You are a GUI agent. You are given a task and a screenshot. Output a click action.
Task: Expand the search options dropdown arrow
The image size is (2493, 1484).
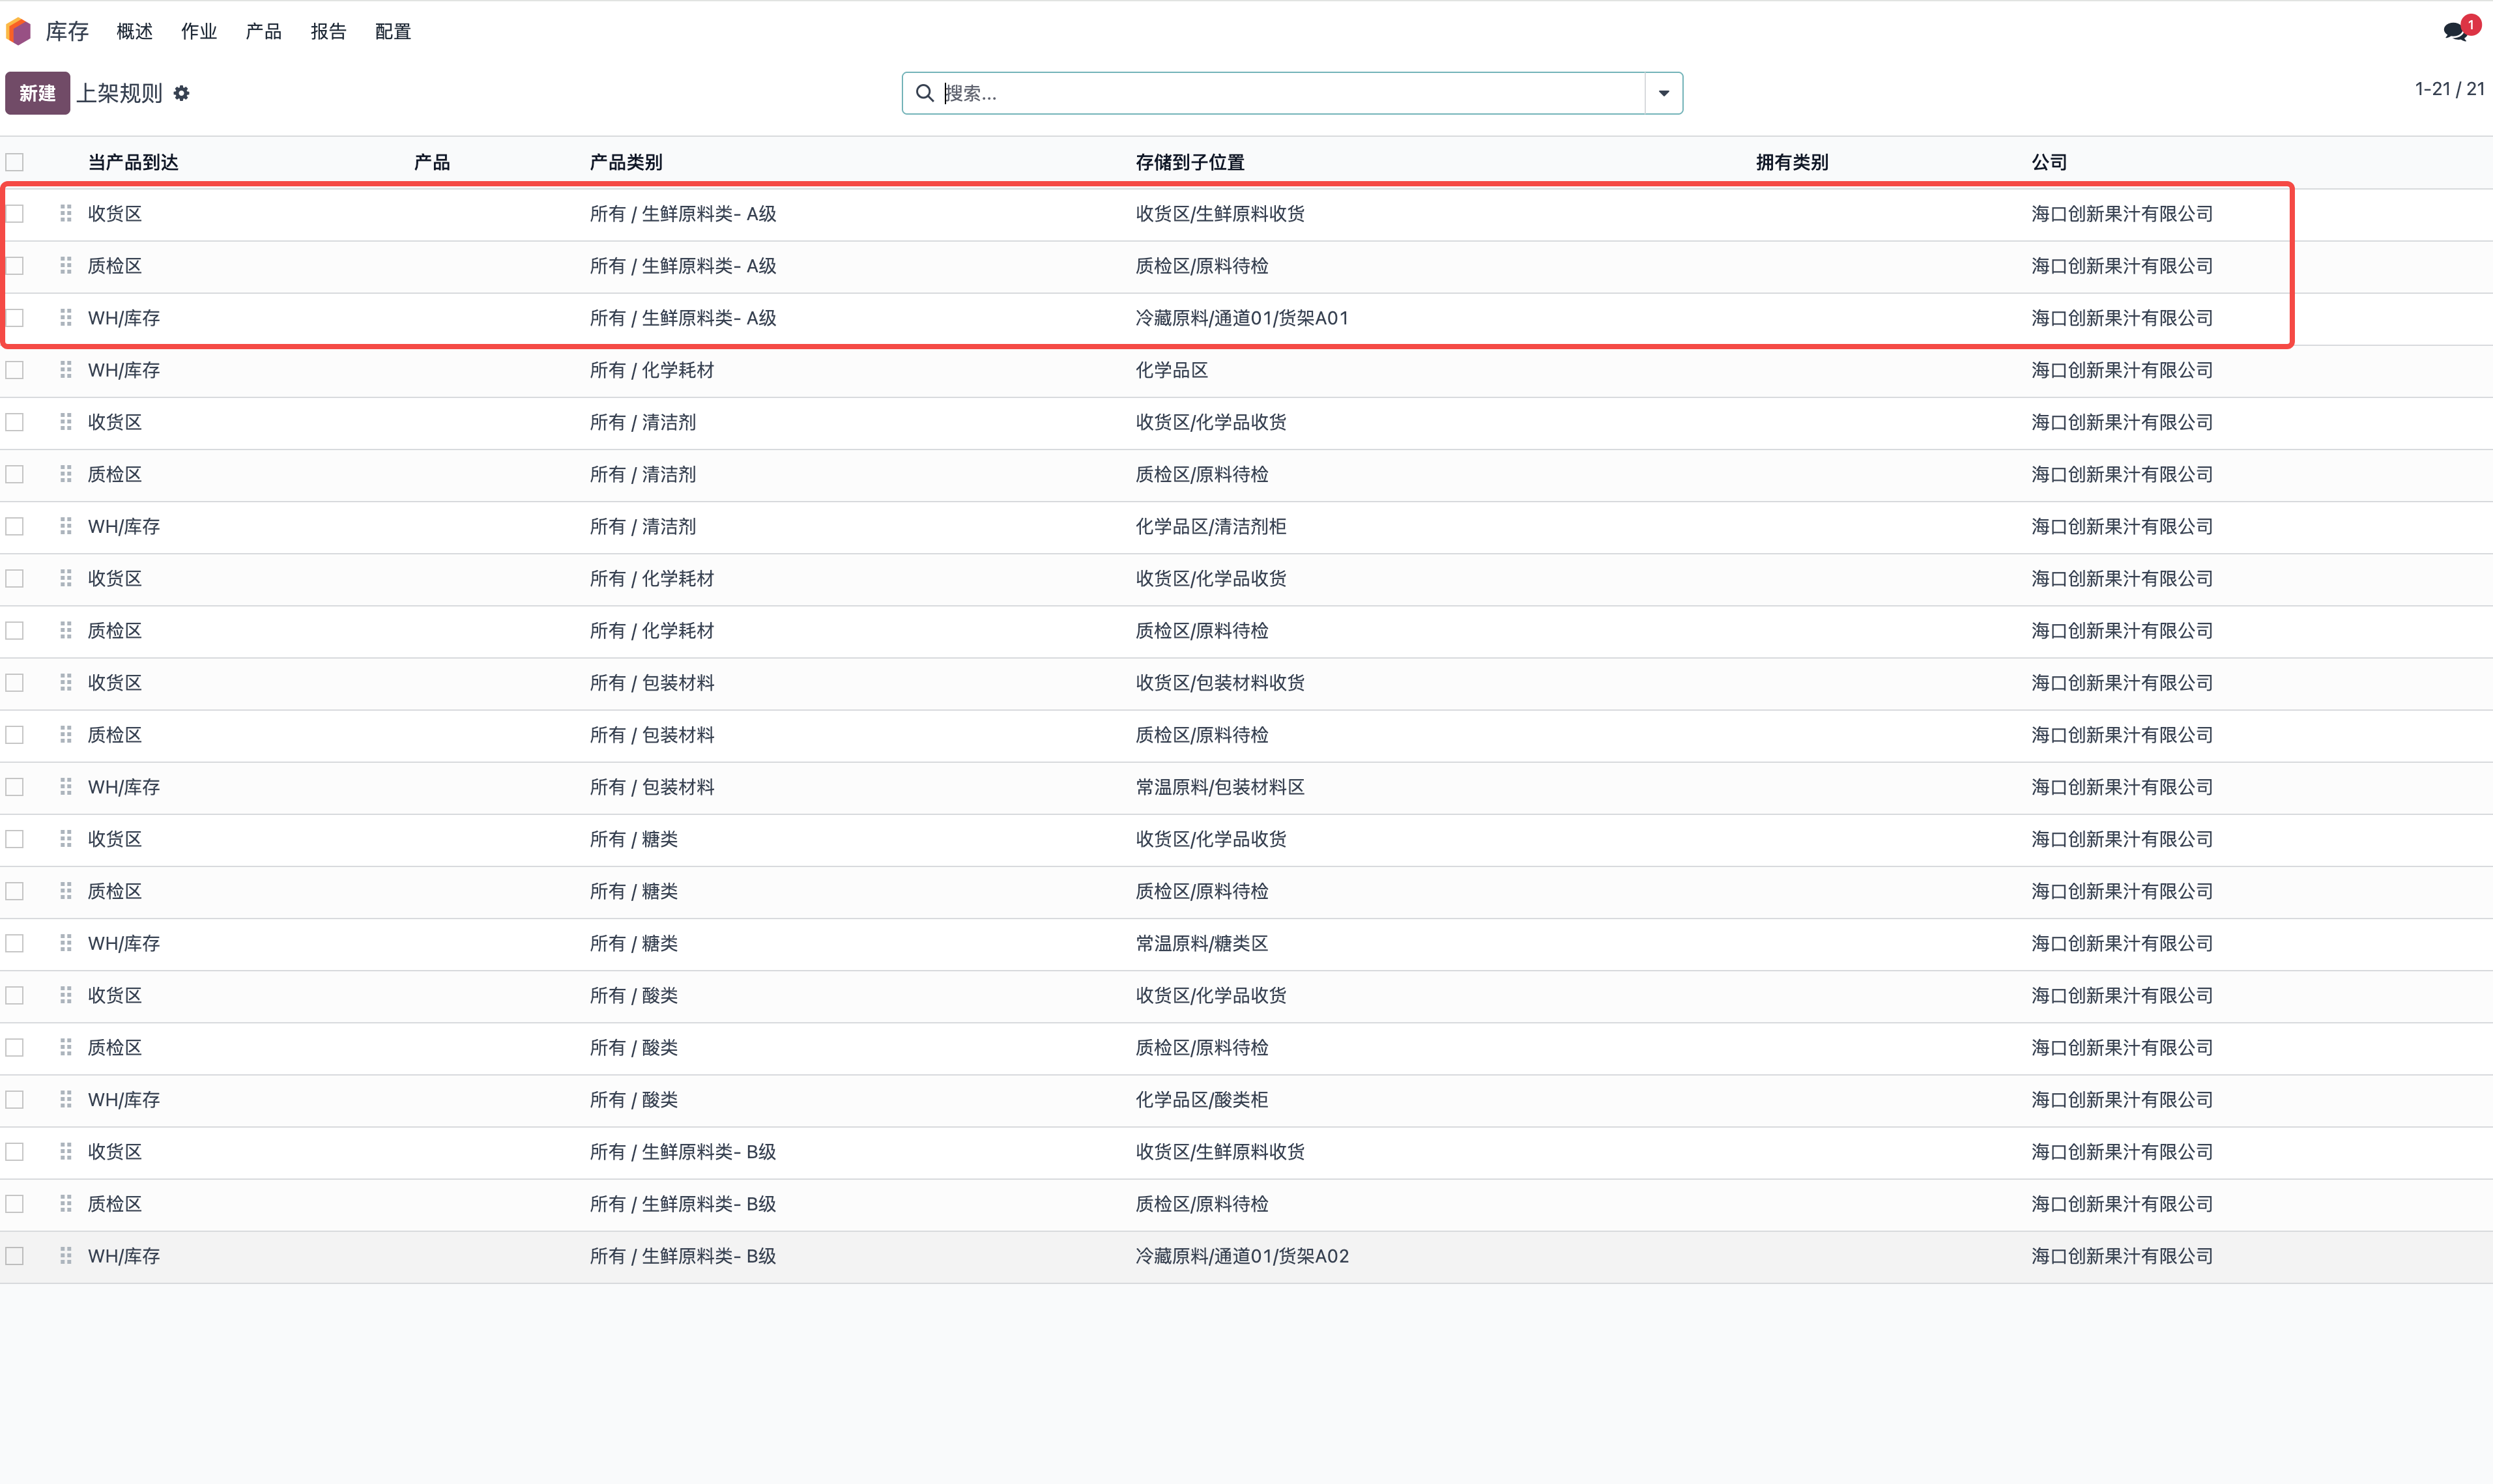pyautogui.click(x=1664, y=93)
